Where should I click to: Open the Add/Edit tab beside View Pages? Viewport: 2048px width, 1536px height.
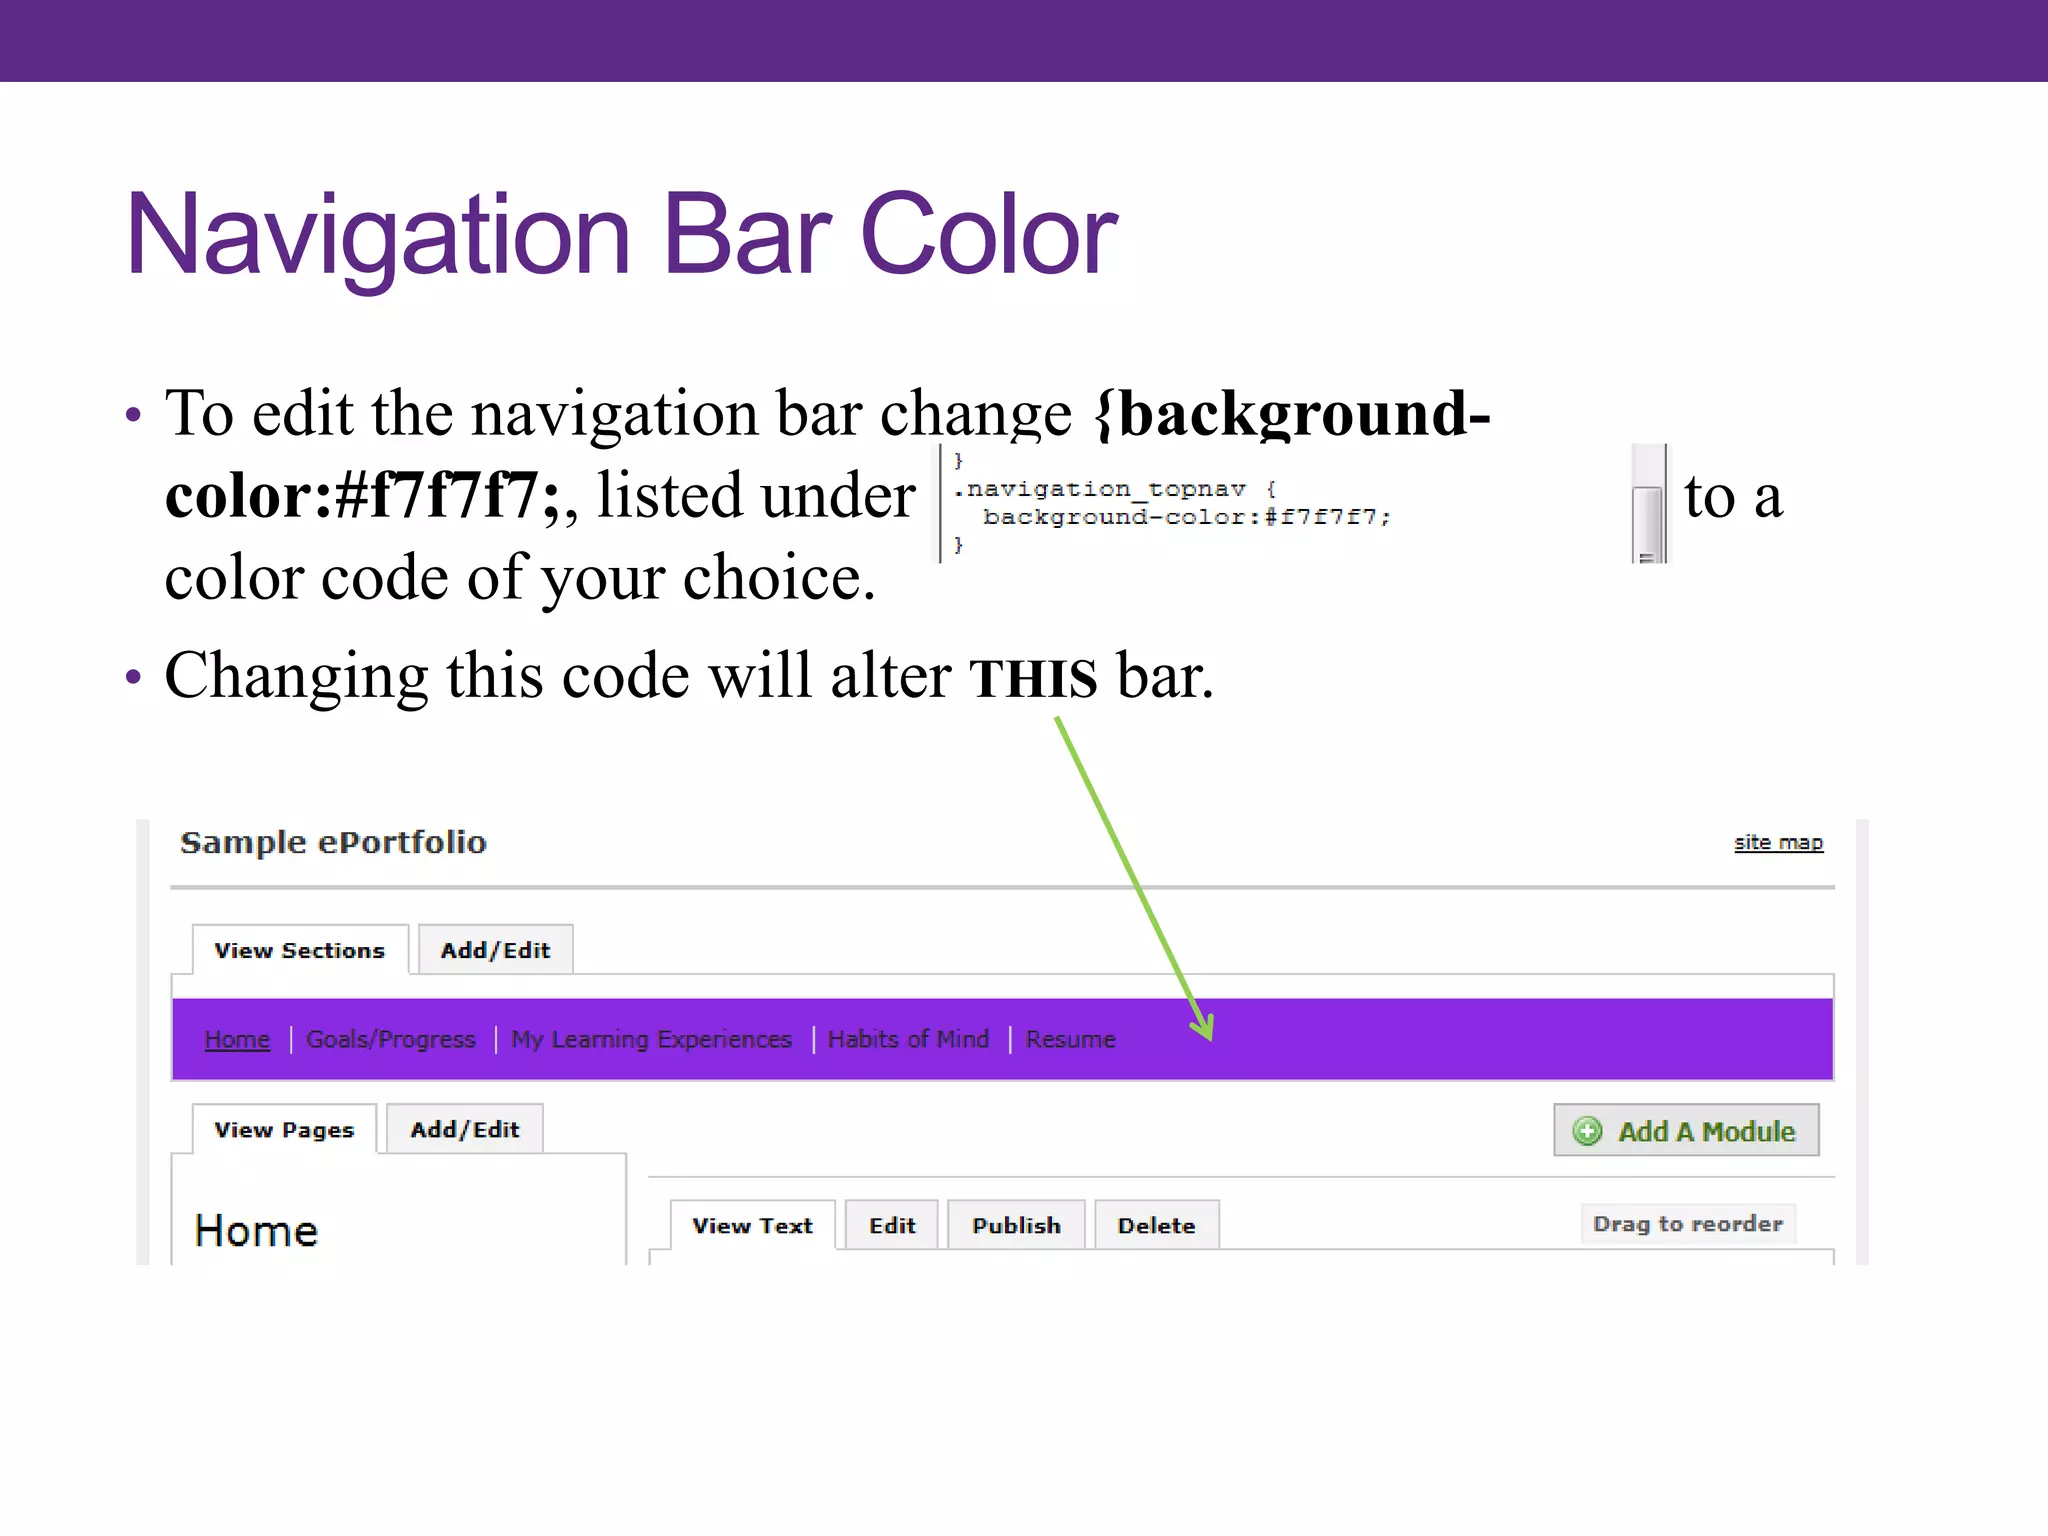[x=465, y=1130]
